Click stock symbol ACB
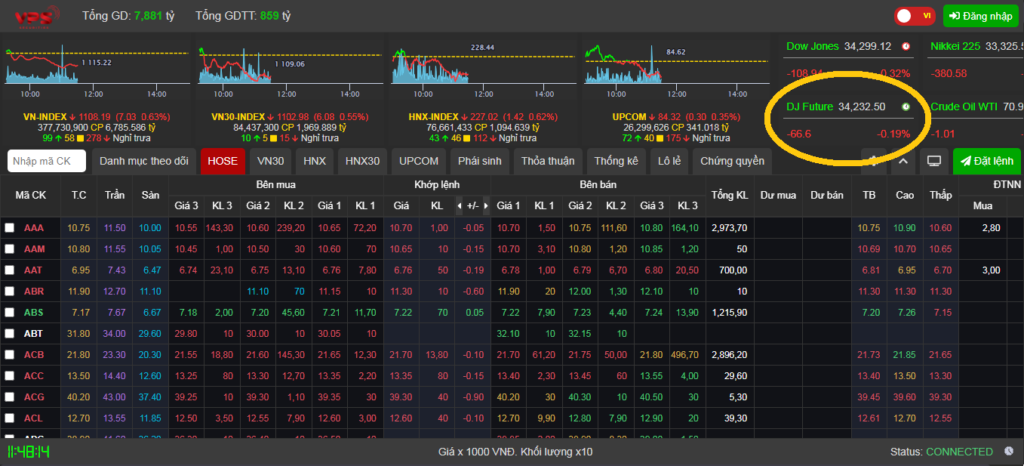Screen dimensions: 1024x466 click(33, 354)
